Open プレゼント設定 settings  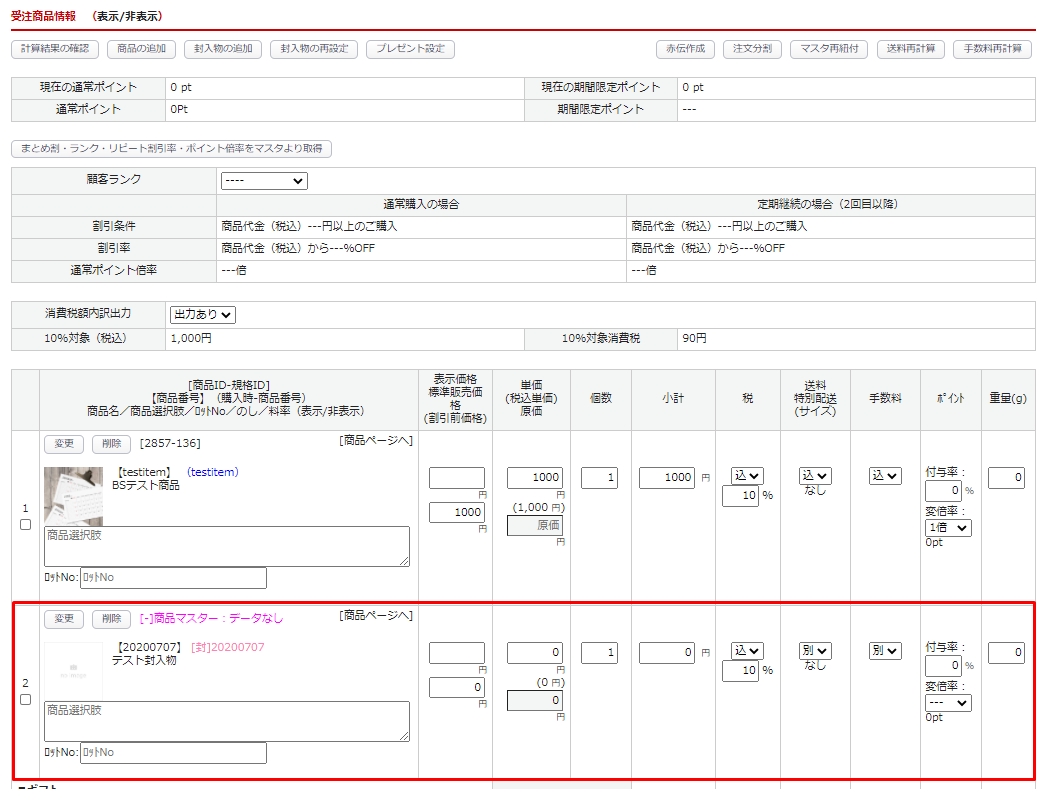[x=410, y=49]
